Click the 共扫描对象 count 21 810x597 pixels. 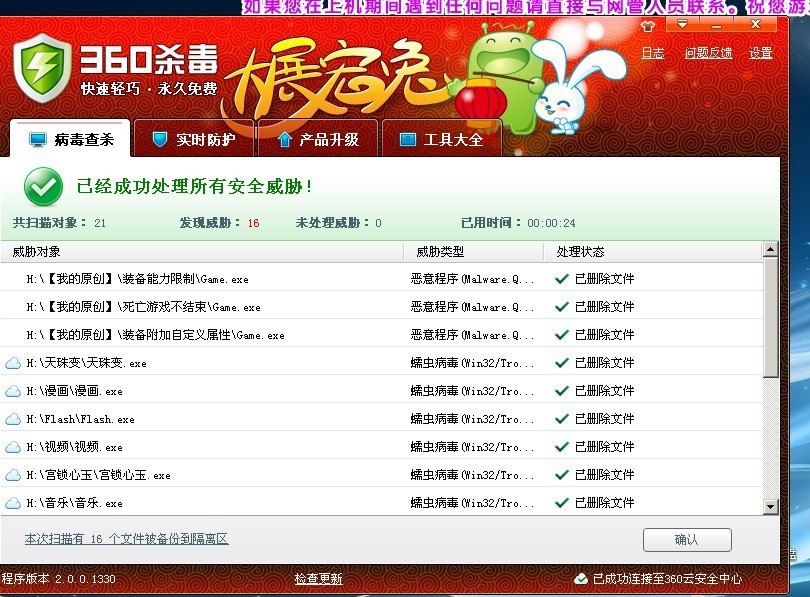click(x=100, y=223)
